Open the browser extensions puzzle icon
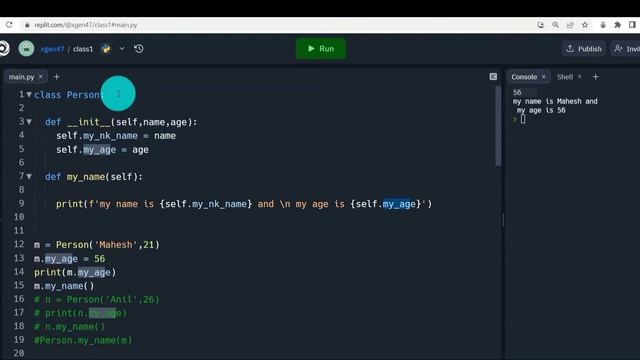Viewport: 640px width, 360px height. click(618, 25)
